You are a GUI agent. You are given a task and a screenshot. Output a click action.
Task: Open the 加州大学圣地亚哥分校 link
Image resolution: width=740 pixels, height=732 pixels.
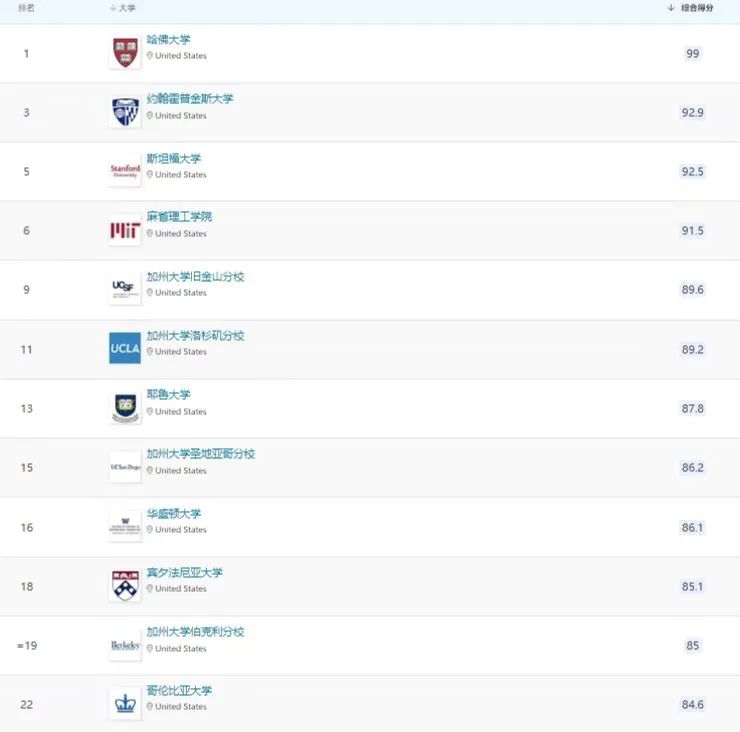[x=200, y=454]
